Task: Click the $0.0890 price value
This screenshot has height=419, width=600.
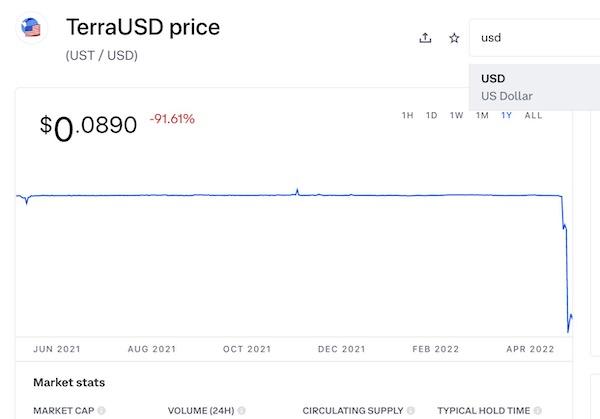Action: coord(88,127)
